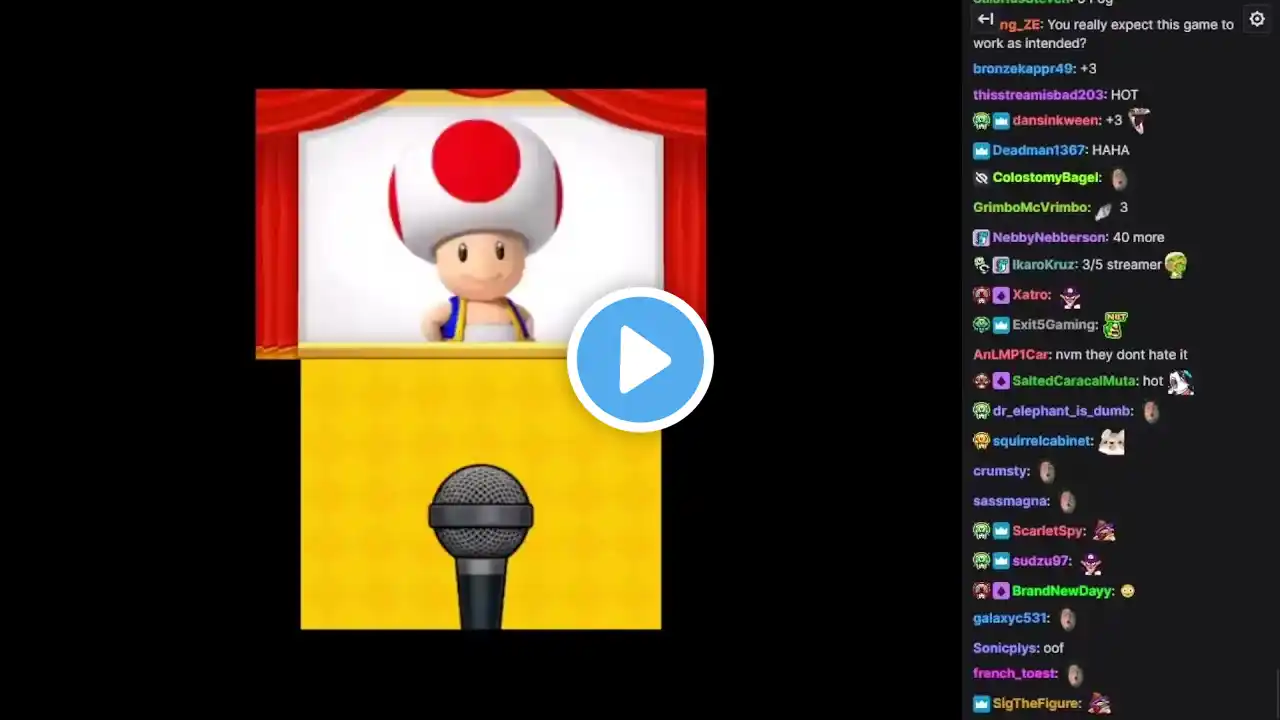Click the purple badge beside SaltedCaracalMuta

tap(1001, 381)
